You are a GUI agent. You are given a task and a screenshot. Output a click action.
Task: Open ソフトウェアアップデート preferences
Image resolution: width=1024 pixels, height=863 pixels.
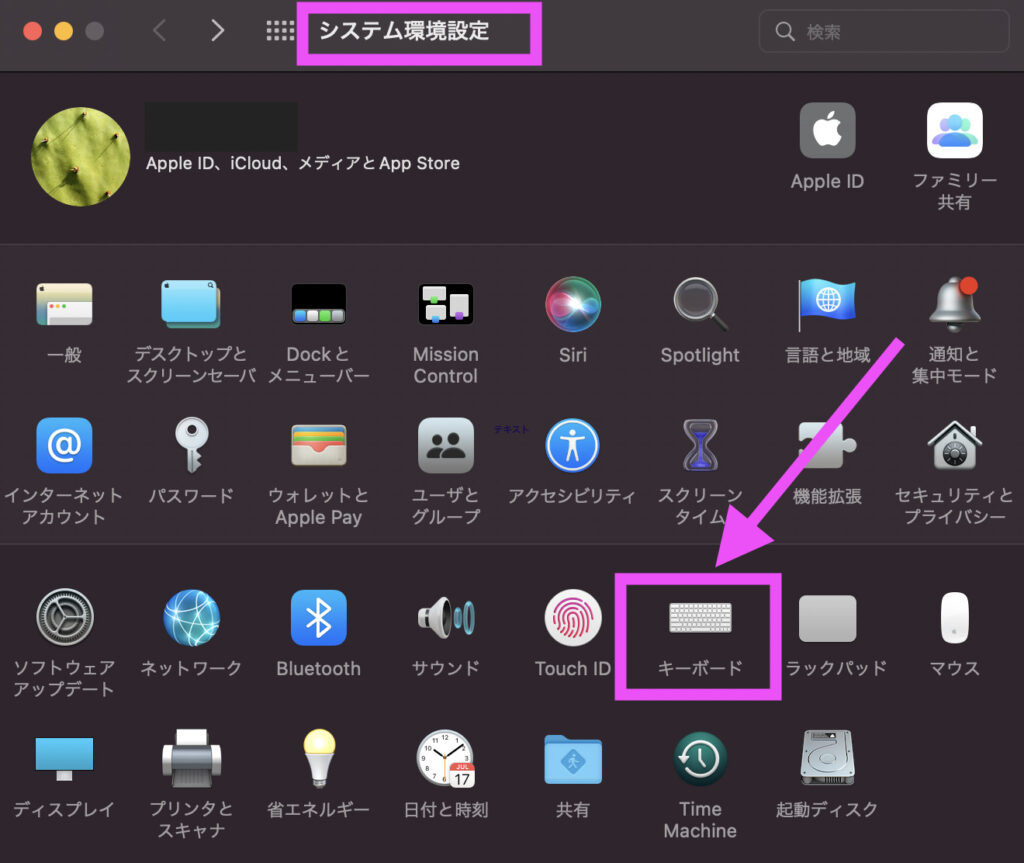(x=64, y=618)
